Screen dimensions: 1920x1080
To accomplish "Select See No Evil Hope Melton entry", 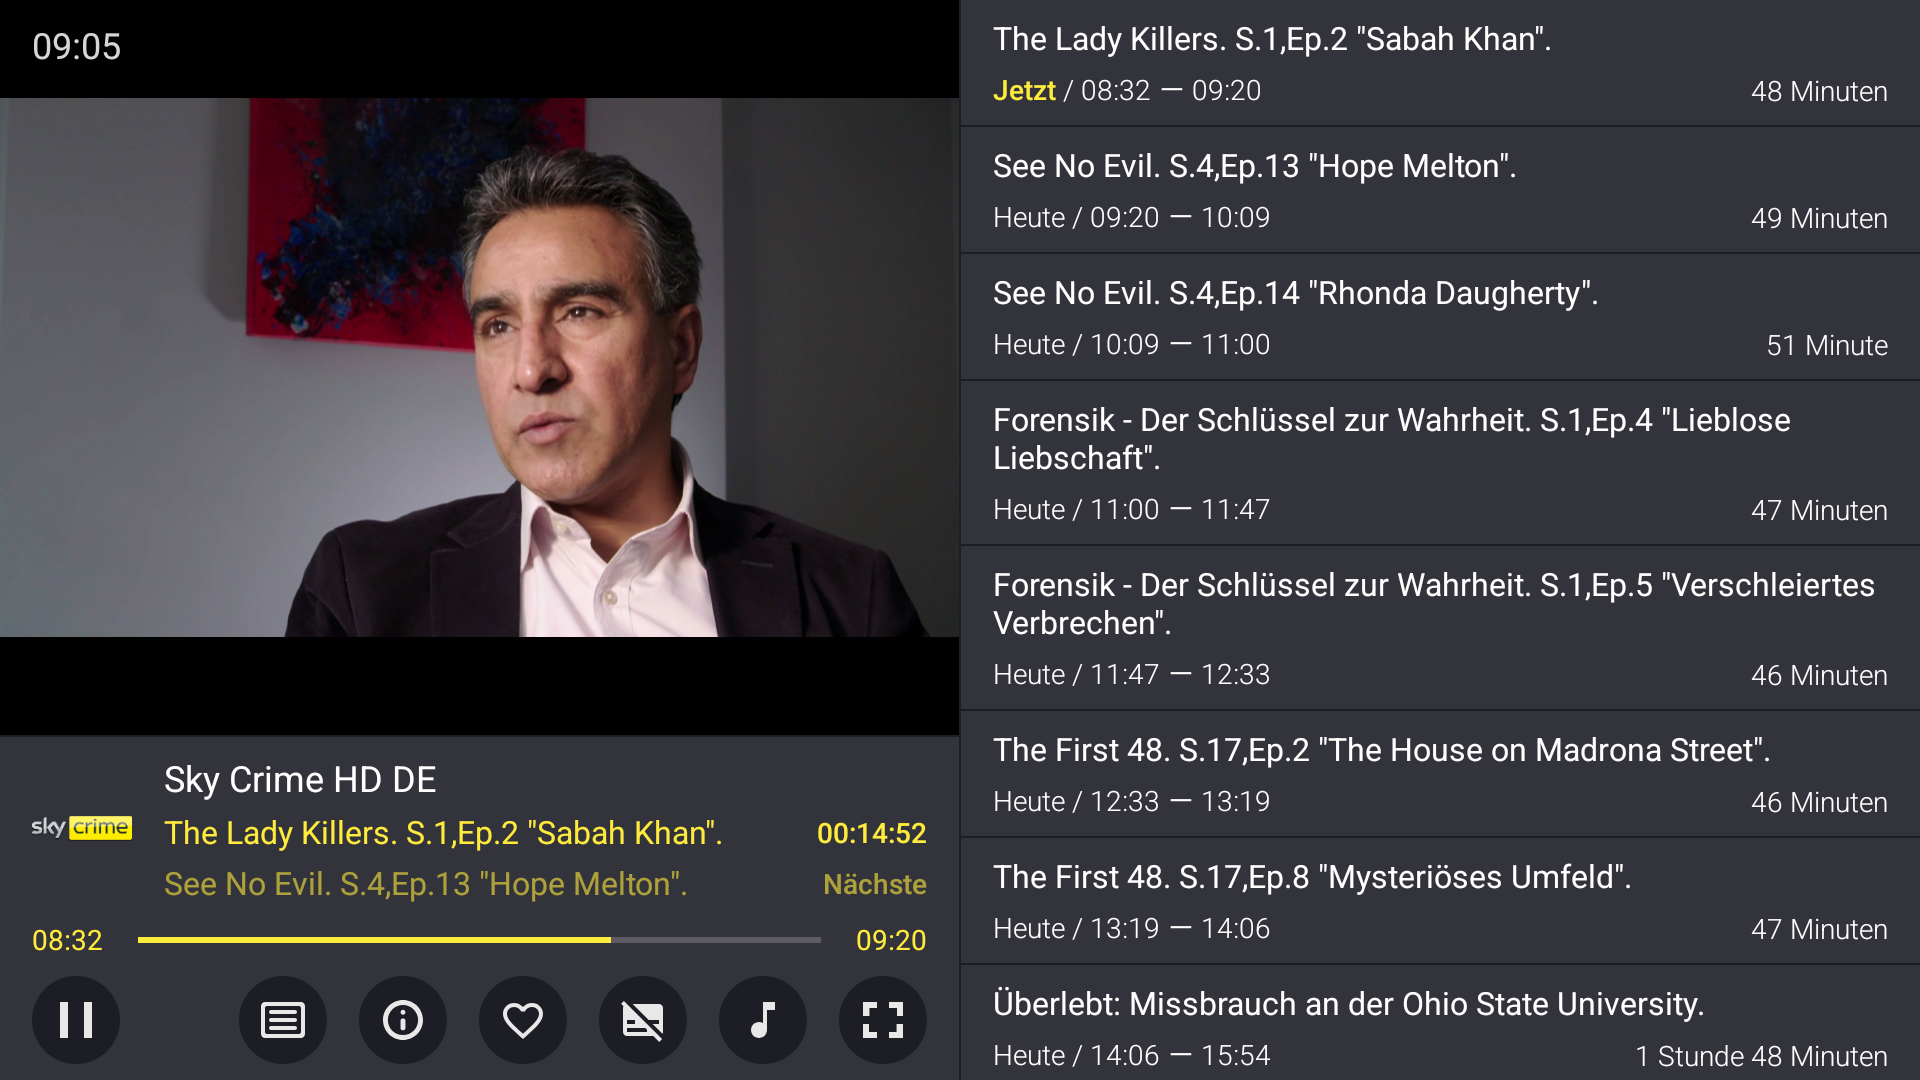I will 1440,190.
